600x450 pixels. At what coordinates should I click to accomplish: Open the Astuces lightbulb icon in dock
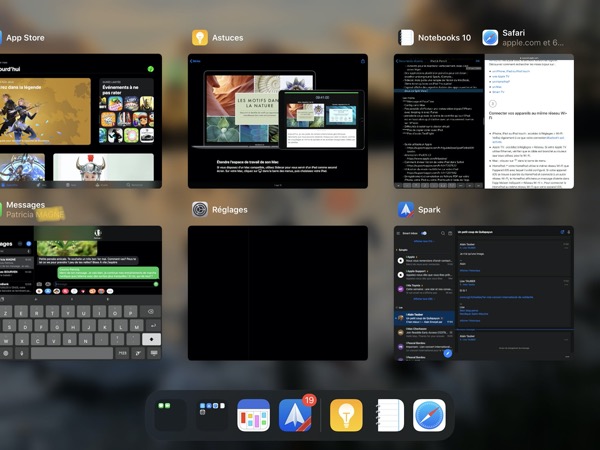pos(346,415)
